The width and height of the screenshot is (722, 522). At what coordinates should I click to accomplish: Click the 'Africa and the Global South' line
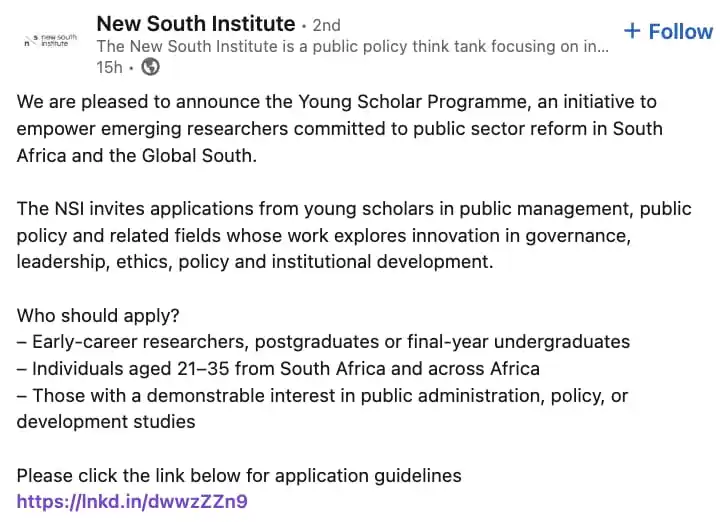[137, 155]
